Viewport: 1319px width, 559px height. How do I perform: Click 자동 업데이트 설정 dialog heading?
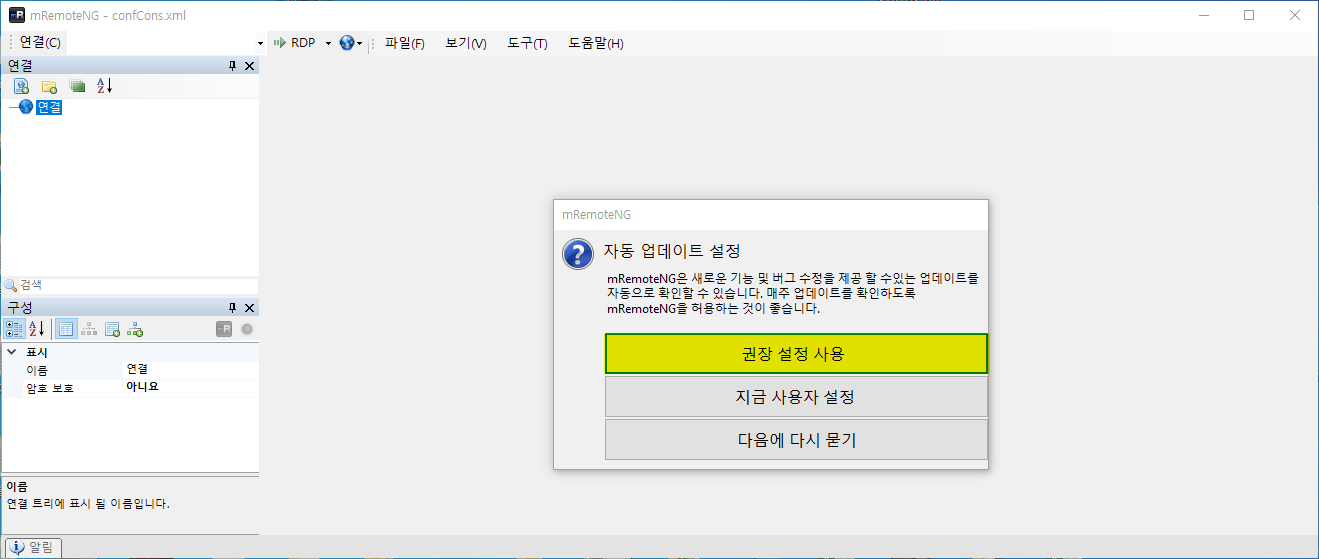point(672,250)
